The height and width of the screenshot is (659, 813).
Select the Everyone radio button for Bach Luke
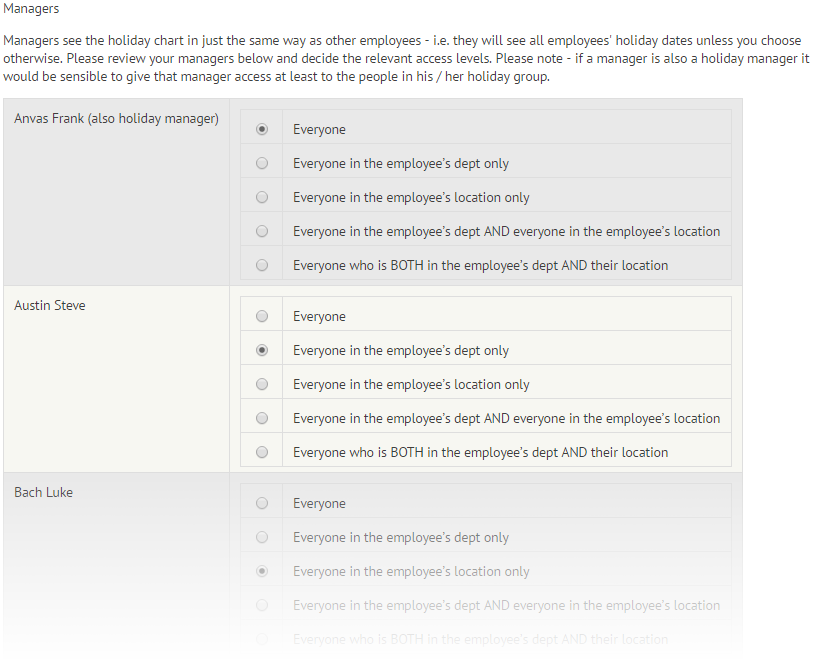pos(262,503)
